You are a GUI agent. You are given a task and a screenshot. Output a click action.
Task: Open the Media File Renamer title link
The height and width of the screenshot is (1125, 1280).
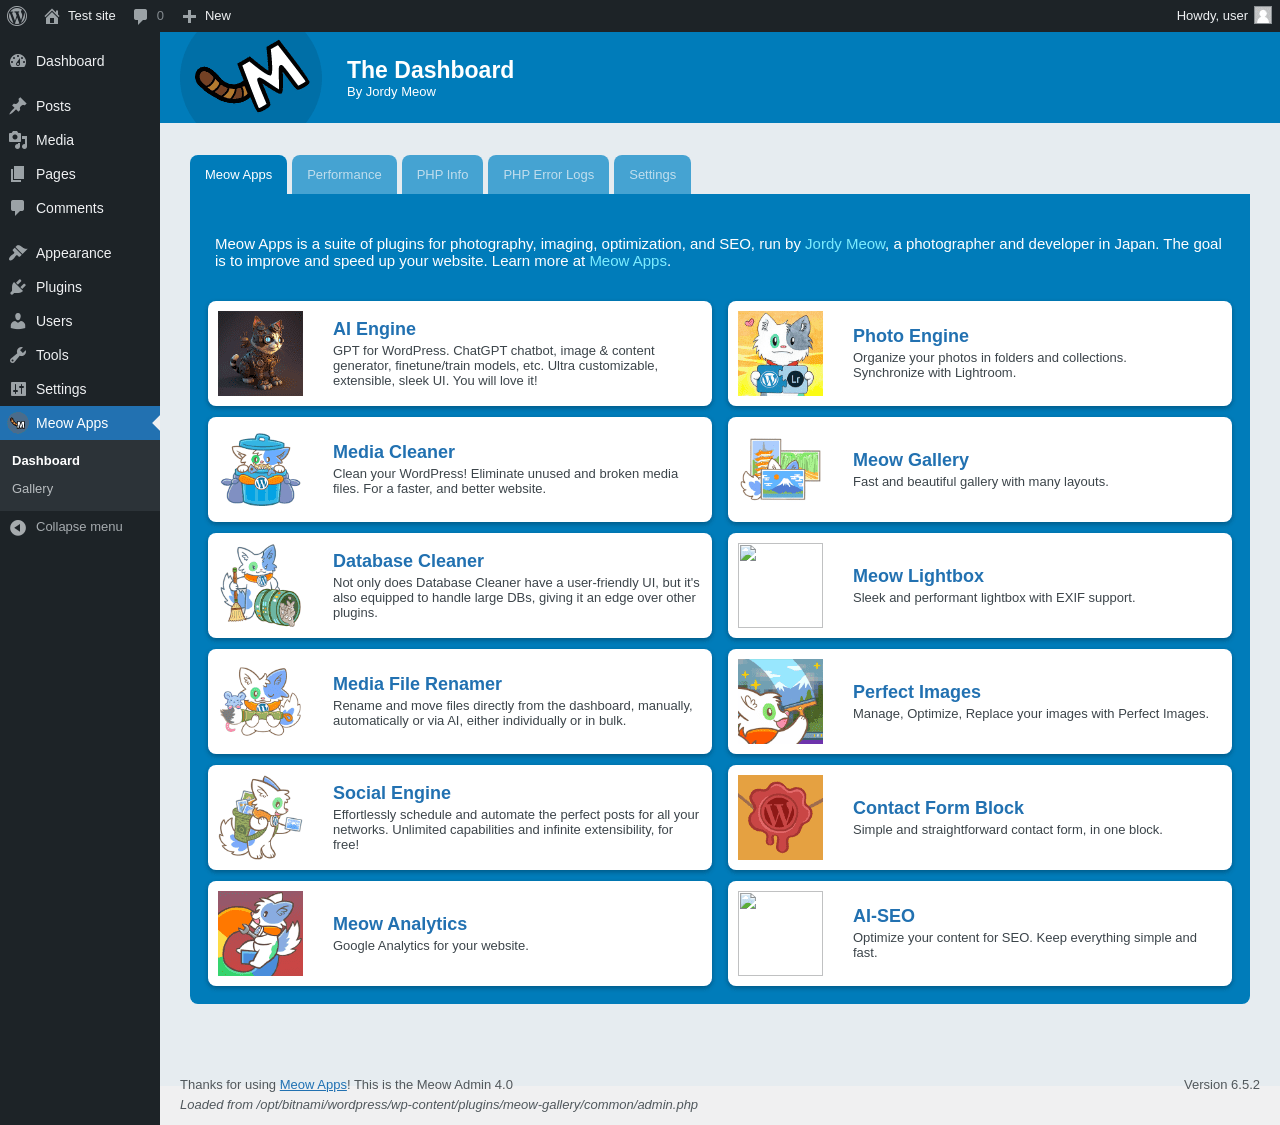417,684
